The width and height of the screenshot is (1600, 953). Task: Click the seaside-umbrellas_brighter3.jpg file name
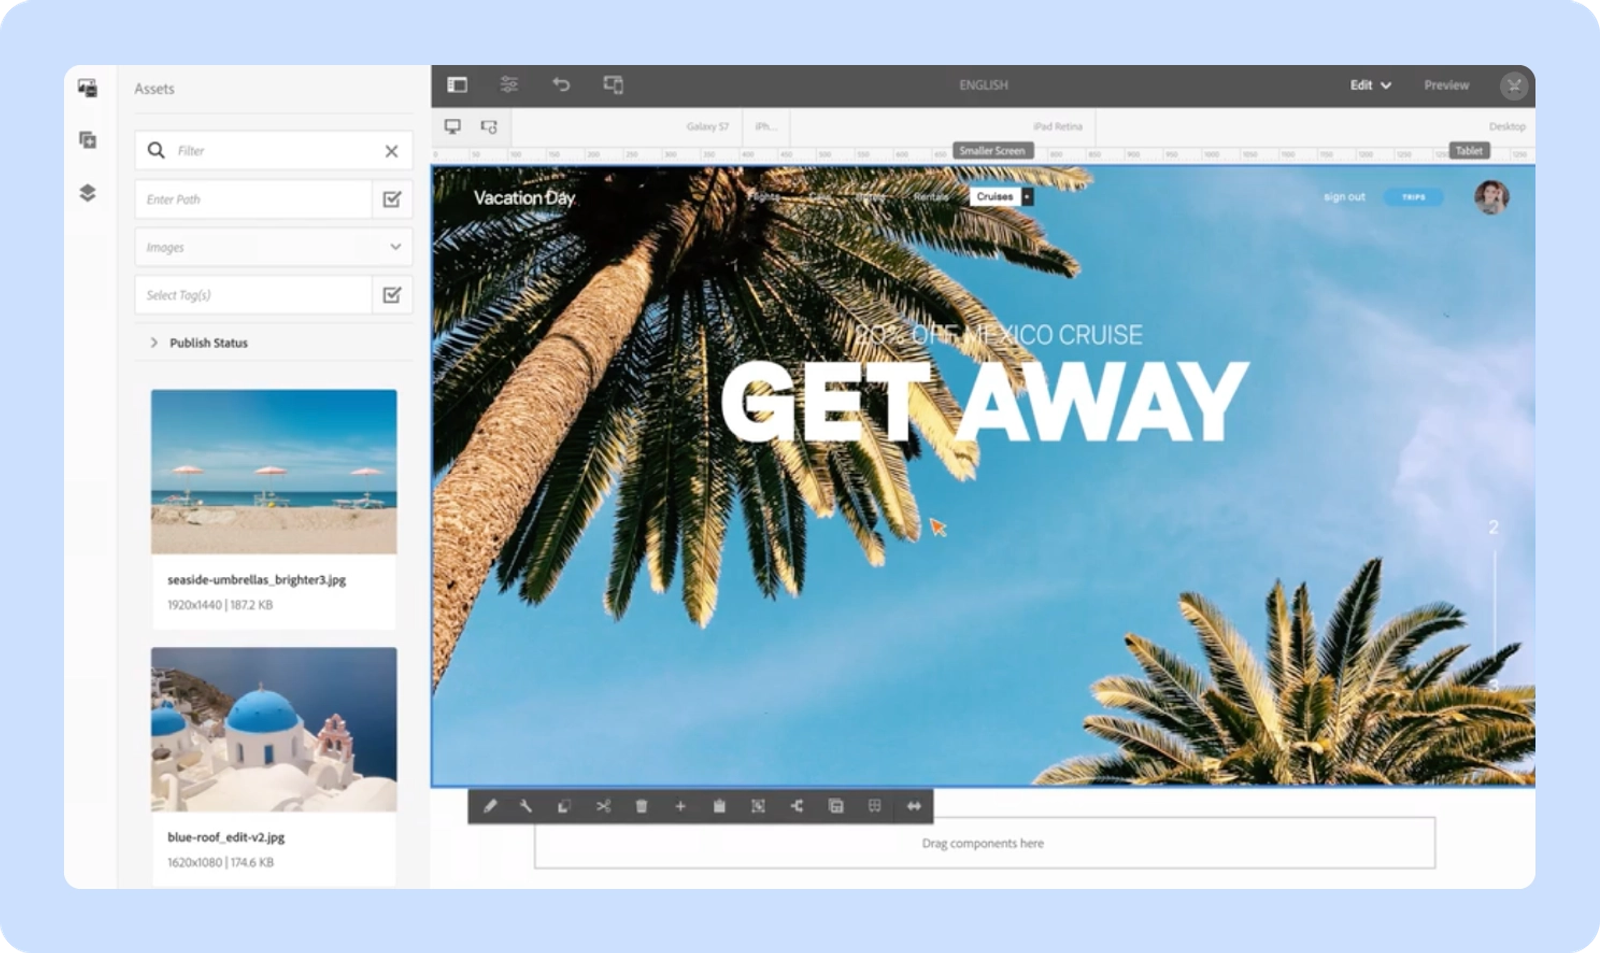click(257, 579)
